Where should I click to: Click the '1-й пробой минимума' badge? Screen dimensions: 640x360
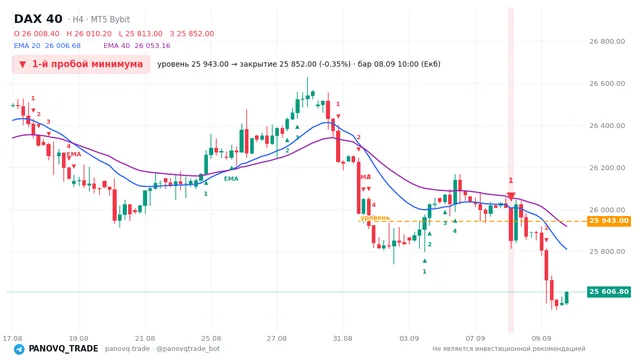point(81,64)
